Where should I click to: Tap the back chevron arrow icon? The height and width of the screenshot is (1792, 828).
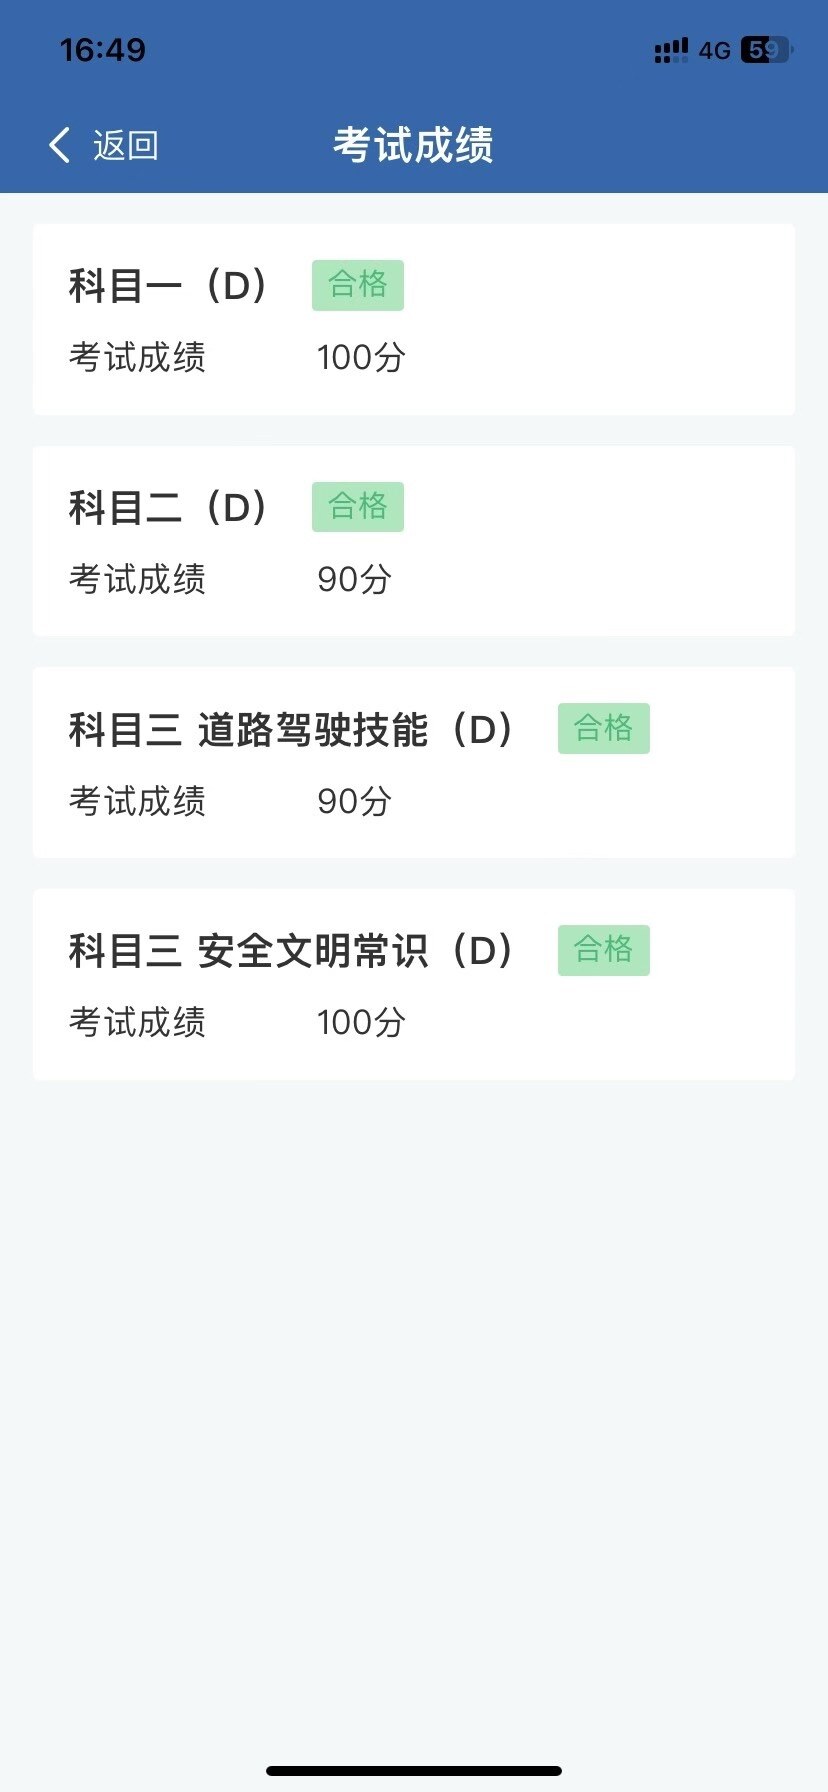60,145
